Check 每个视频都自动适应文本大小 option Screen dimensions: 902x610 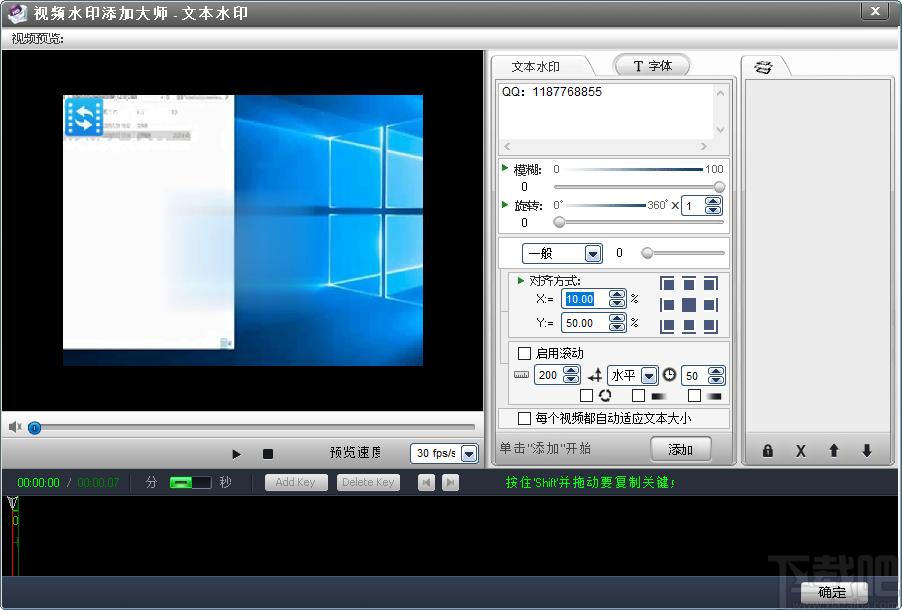coord(524,418)
